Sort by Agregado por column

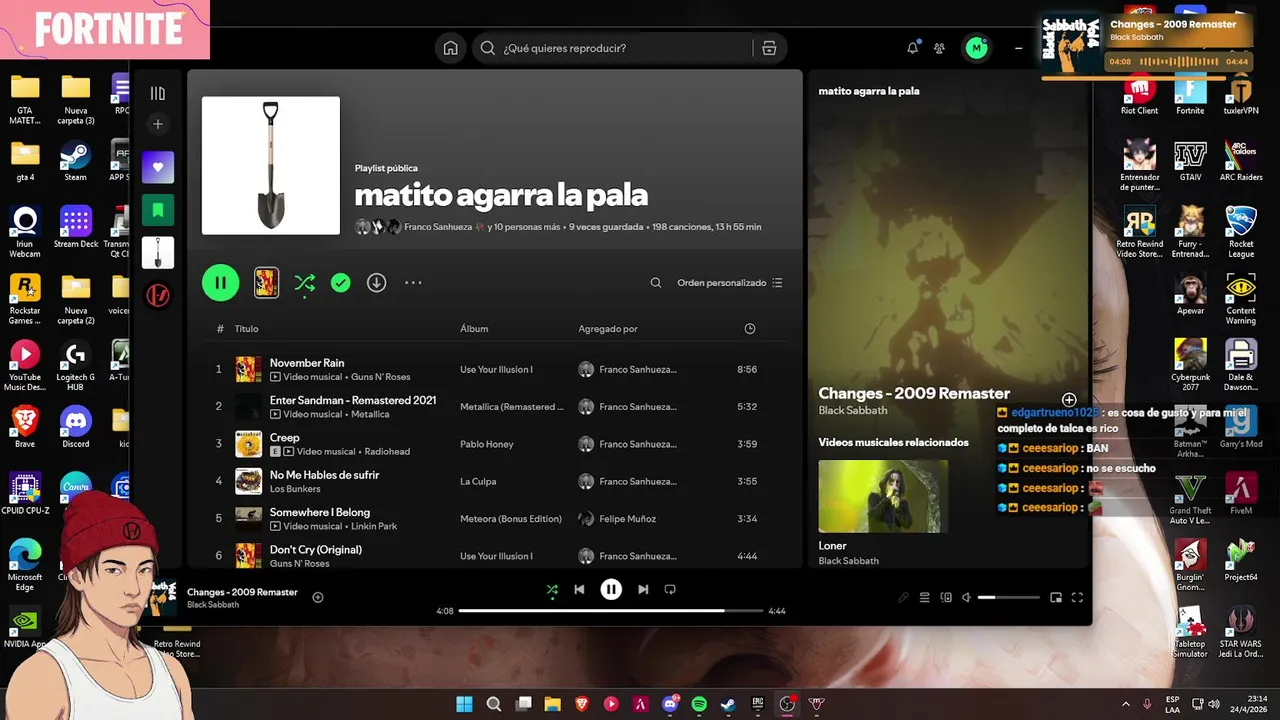point(608,329)
